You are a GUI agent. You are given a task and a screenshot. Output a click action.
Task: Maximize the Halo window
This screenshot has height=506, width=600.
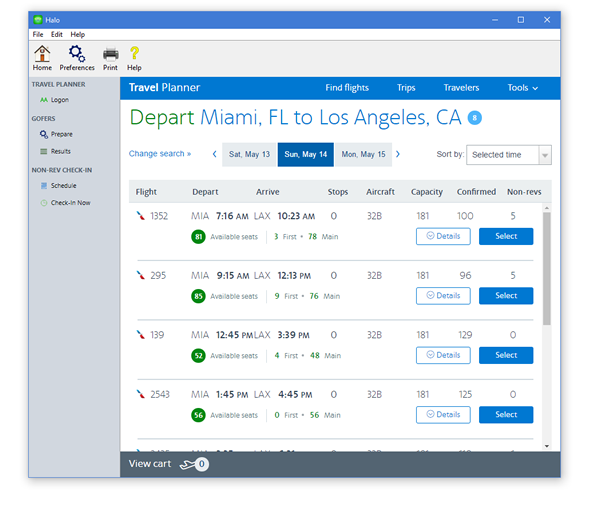521,20
